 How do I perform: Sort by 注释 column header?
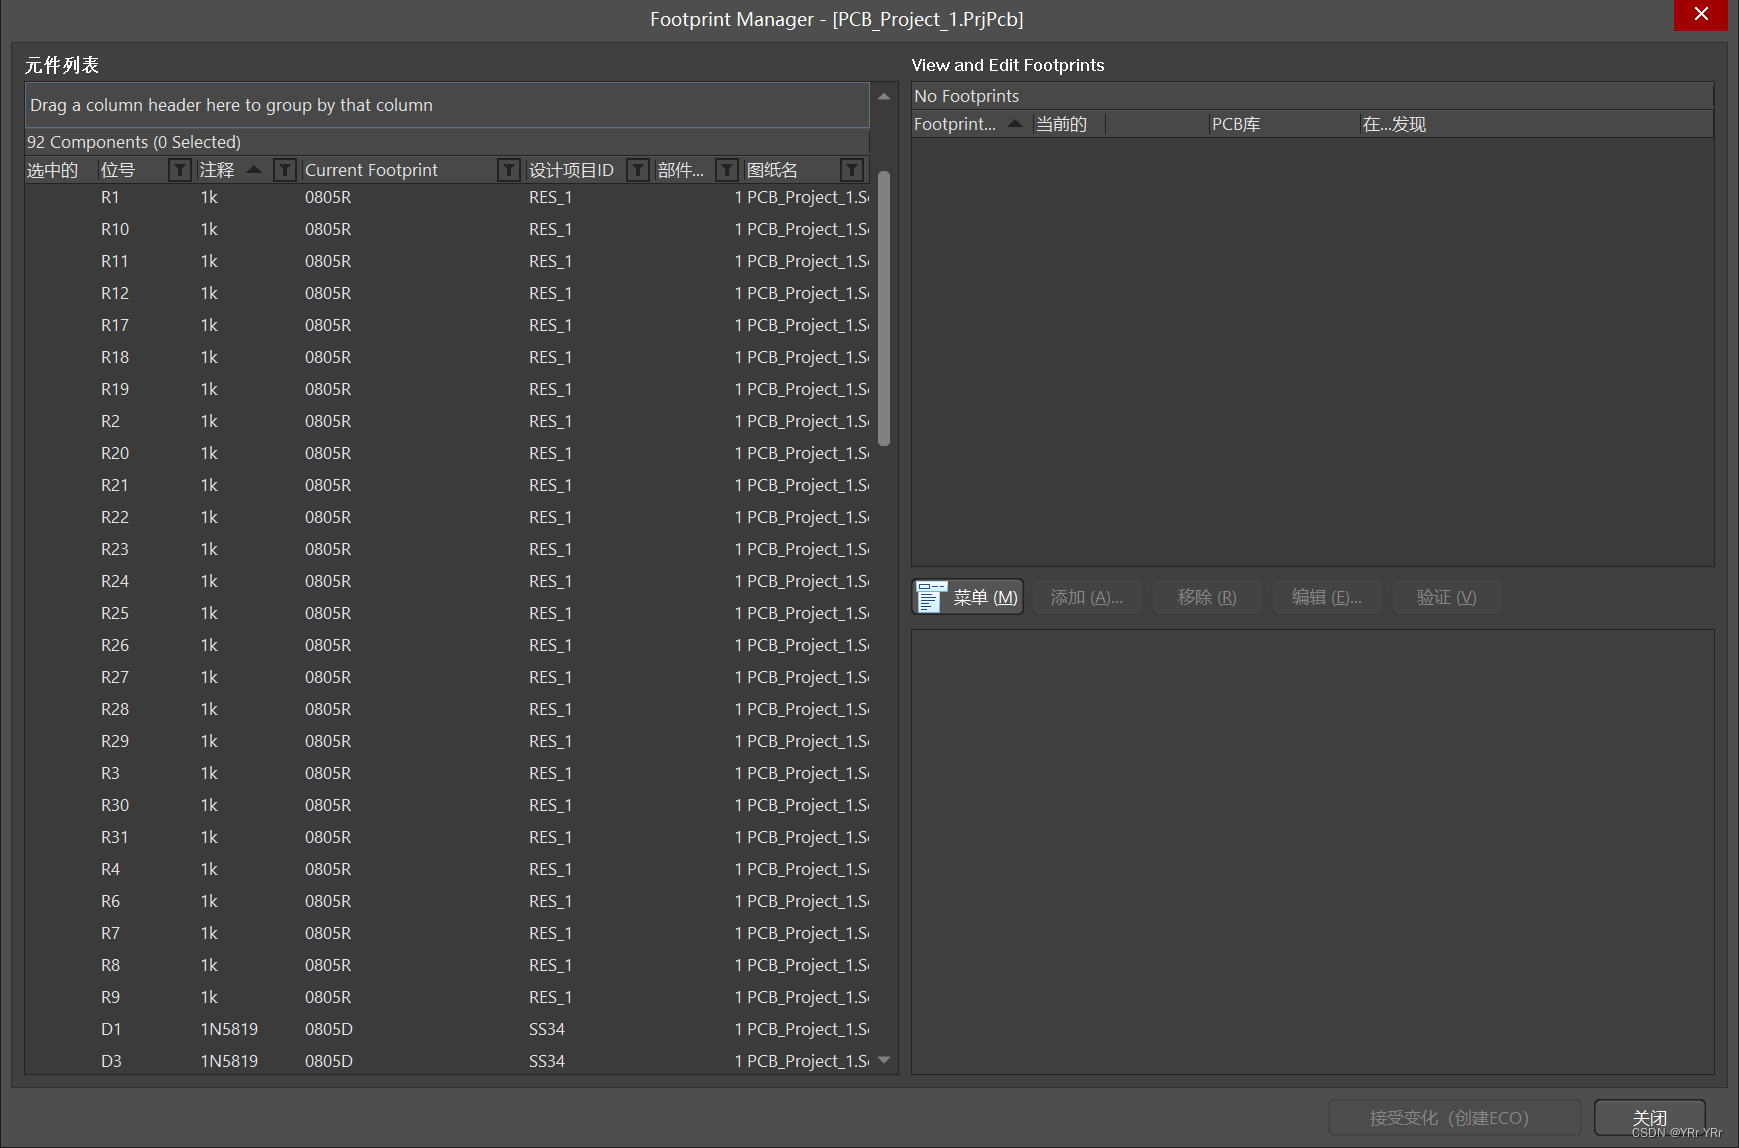click(217, 170)
